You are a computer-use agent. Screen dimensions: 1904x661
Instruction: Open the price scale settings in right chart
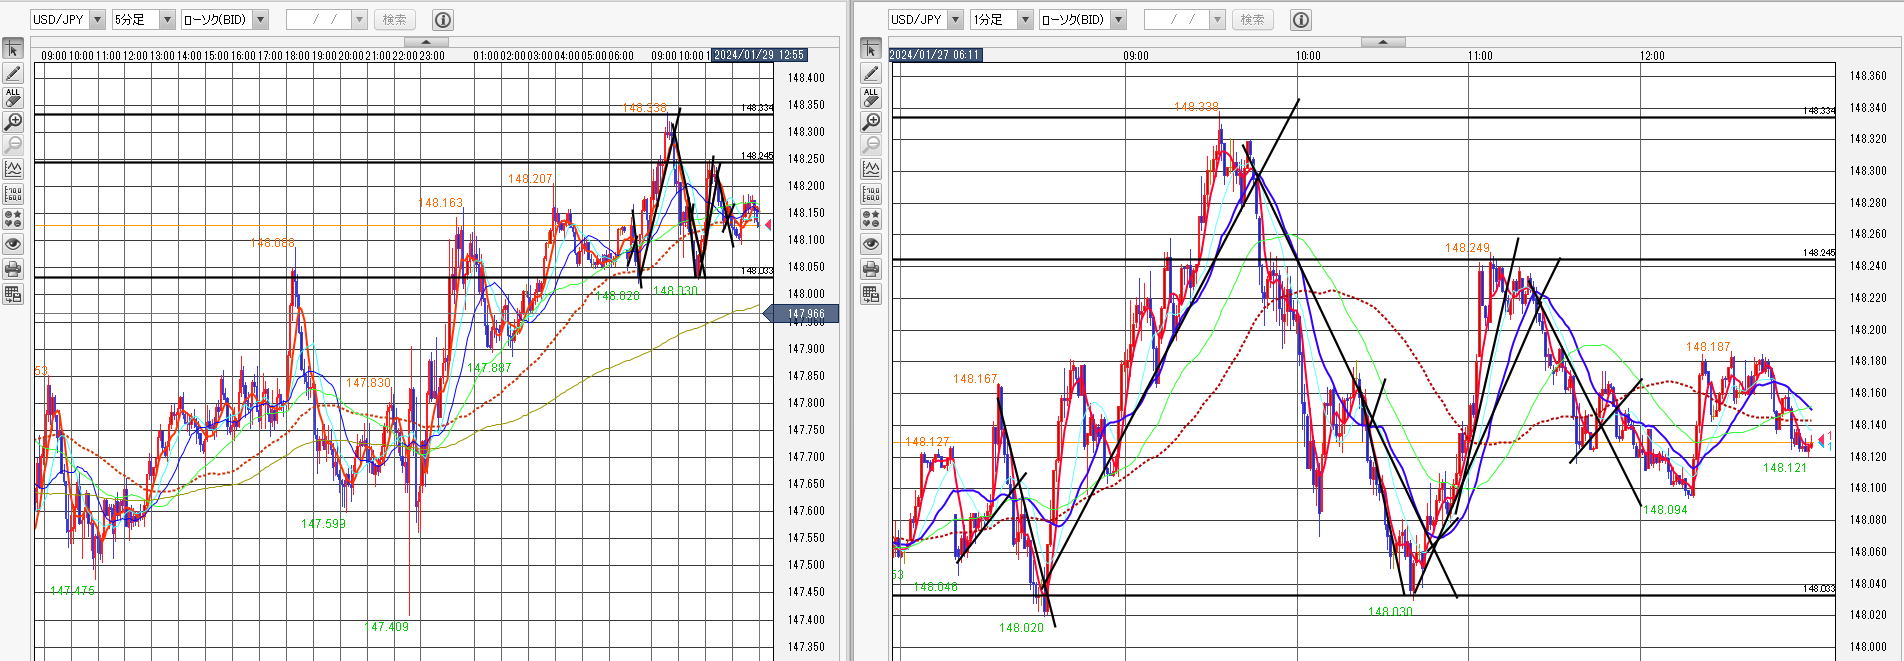click(871, 194)
